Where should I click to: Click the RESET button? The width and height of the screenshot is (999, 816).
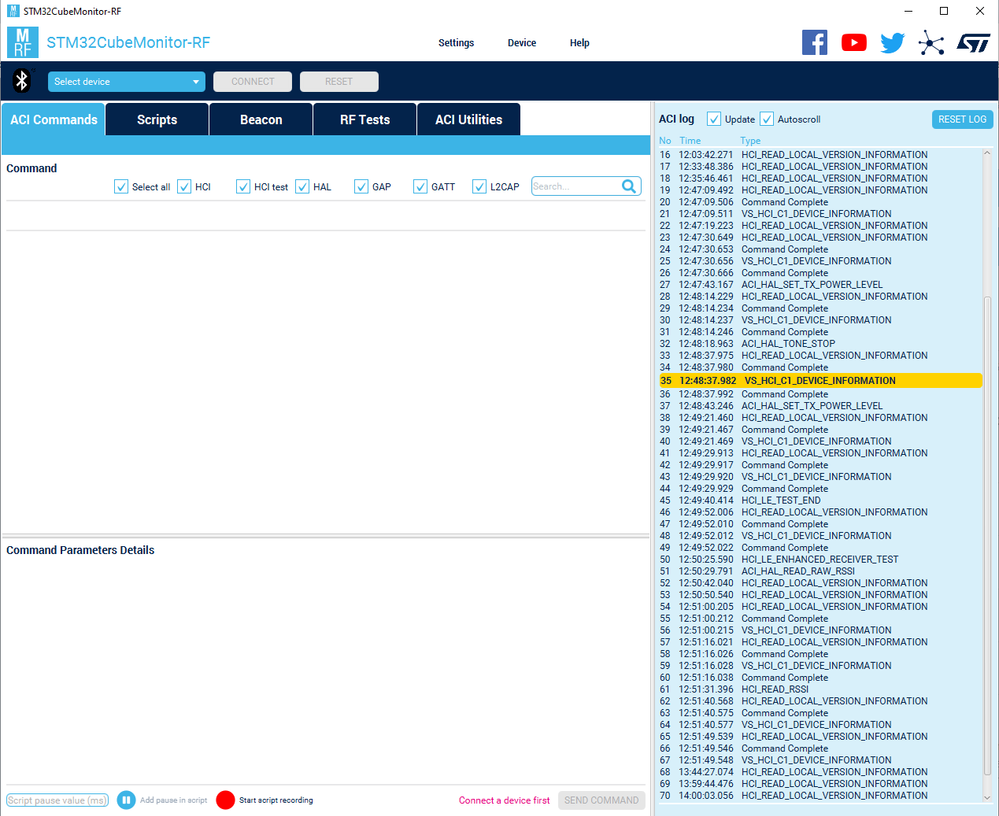point(339,82)
